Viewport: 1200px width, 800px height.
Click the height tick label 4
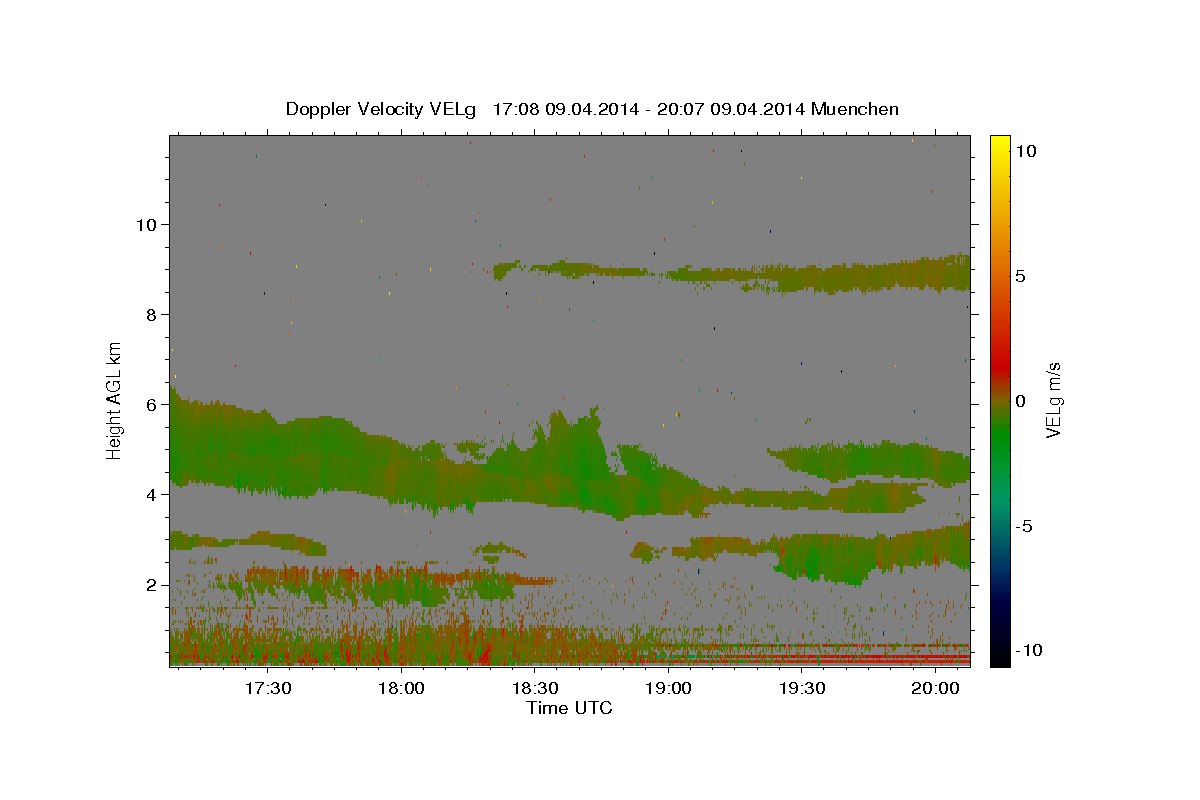click(153, 495)
